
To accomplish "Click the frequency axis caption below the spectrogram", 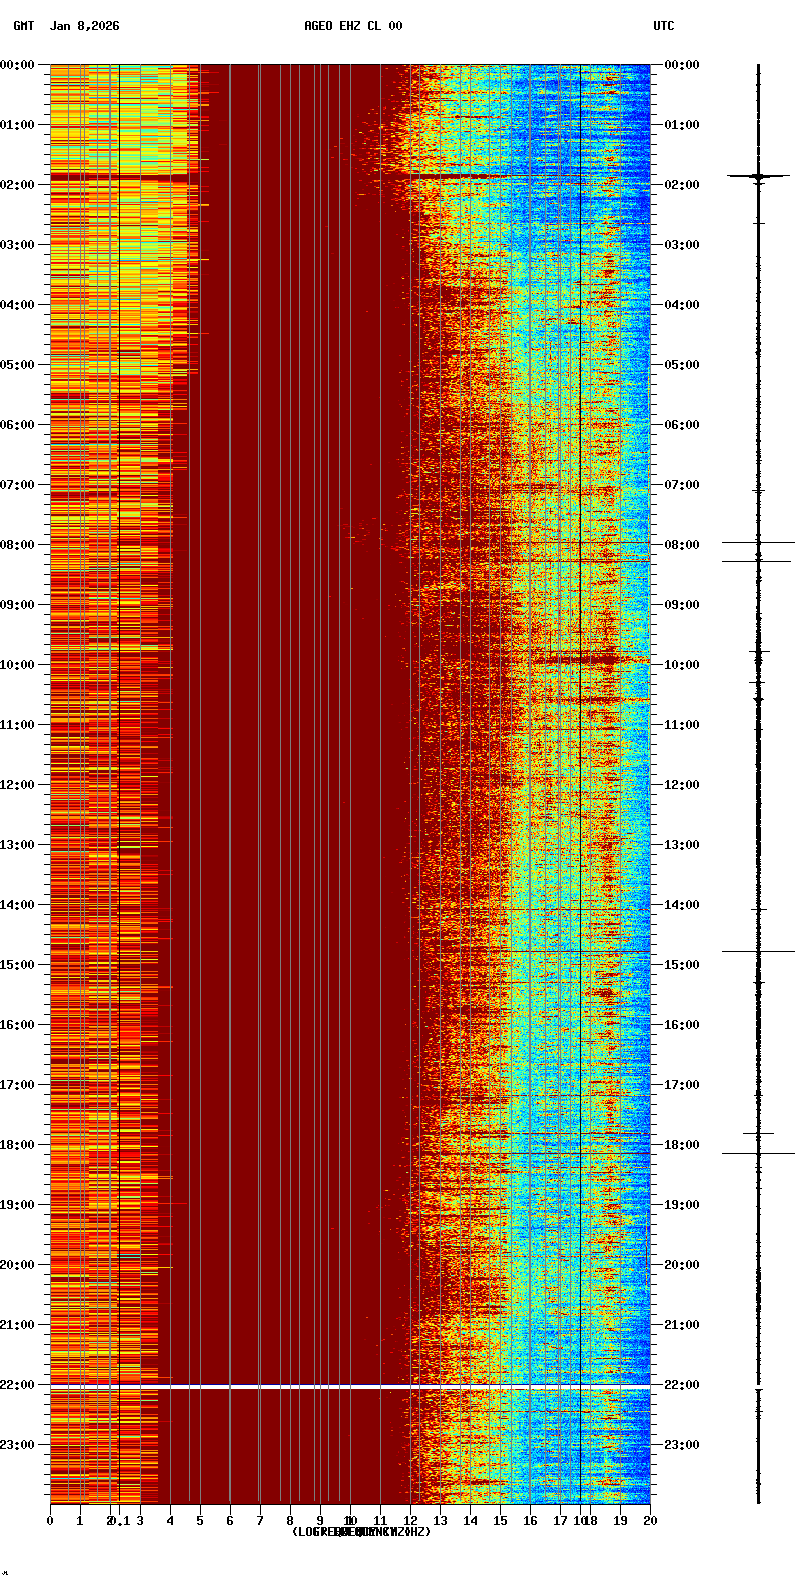I will point(361,1532).
